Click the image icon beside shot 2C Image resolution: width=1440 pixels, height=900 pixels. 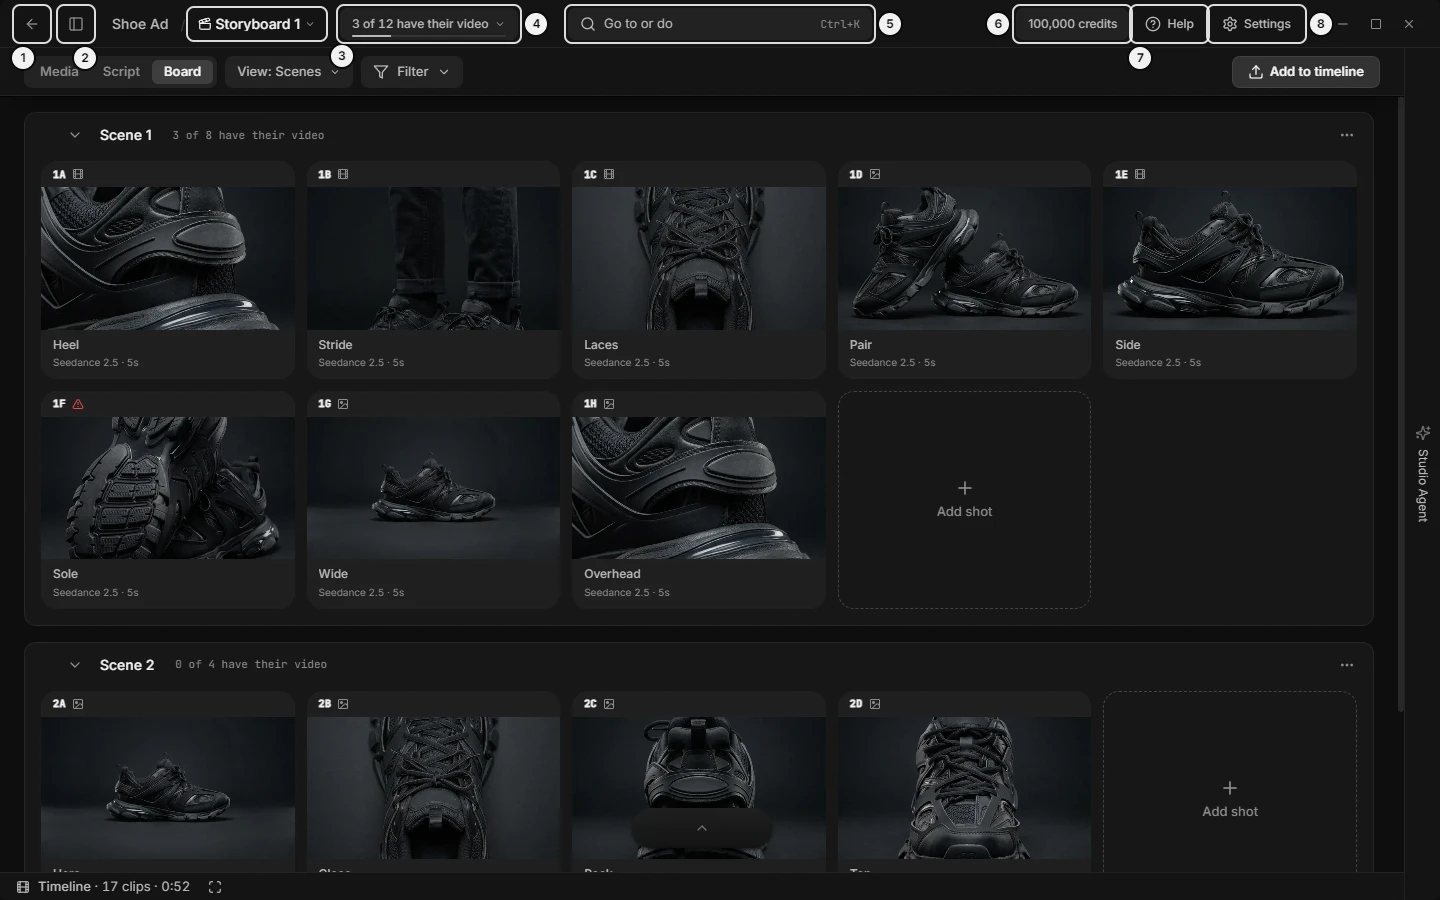[x=609, y=704]
